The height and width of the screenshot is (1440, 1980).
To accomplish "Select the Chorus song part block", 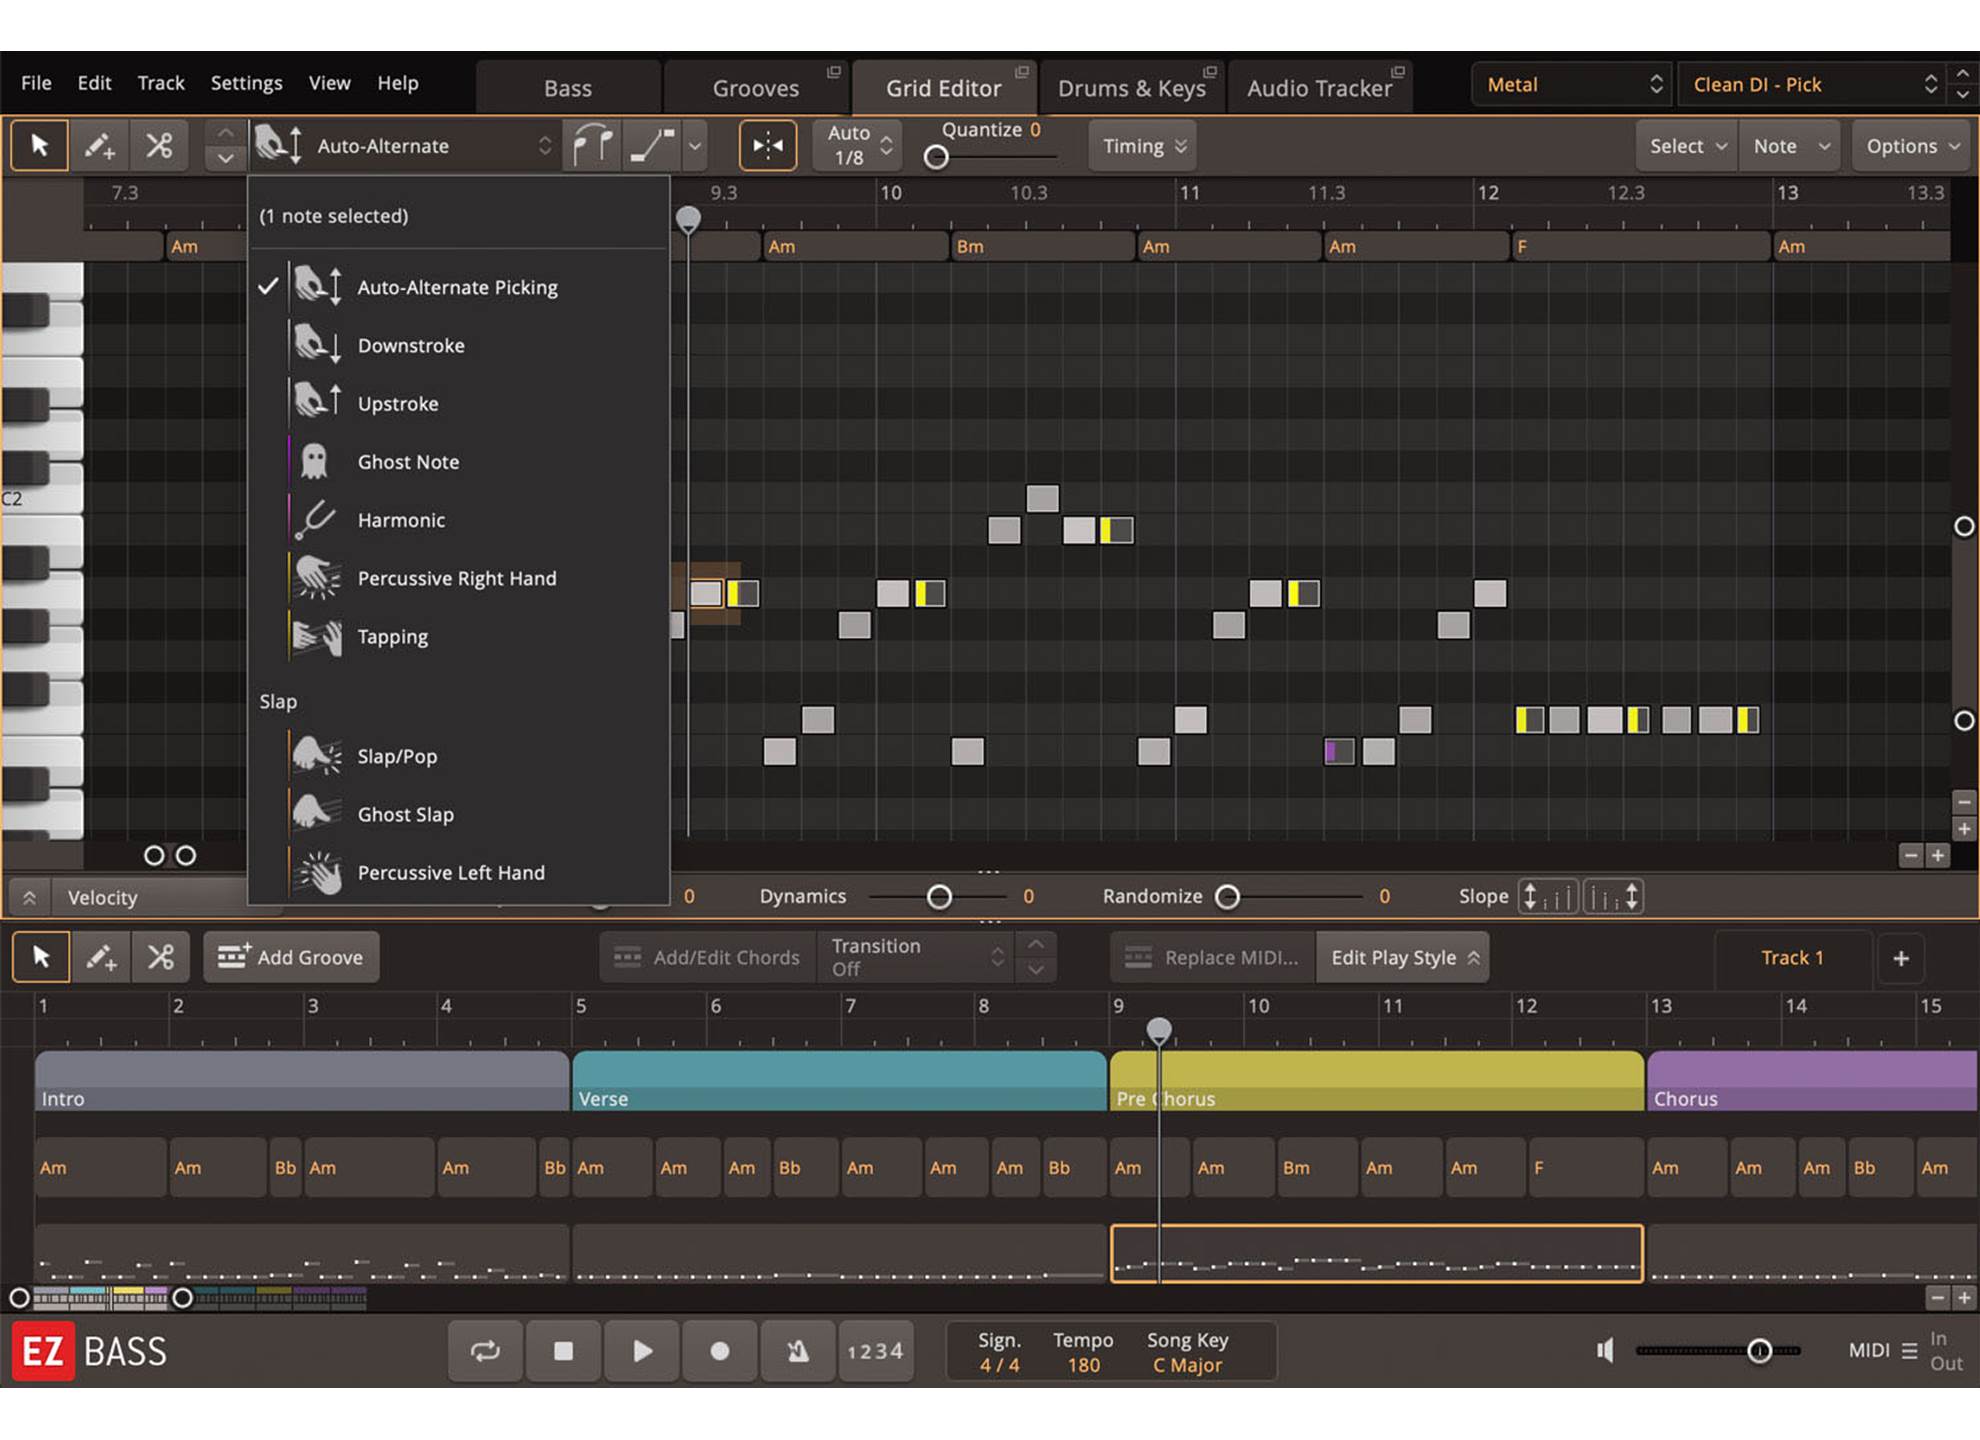I will (x=1810, y=1080).
